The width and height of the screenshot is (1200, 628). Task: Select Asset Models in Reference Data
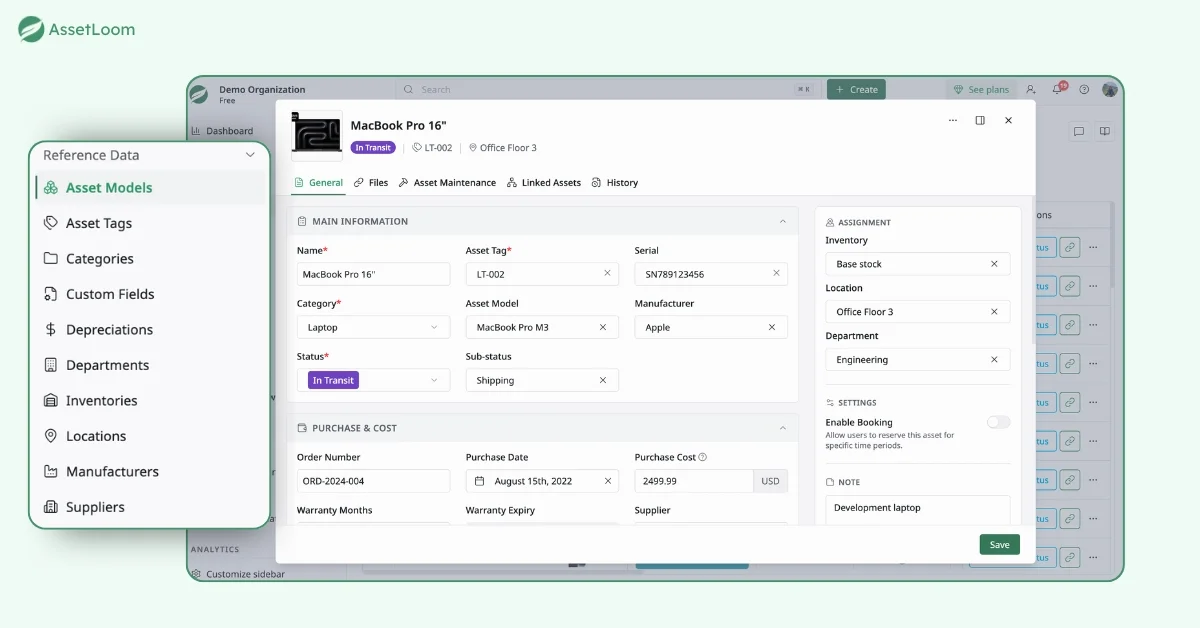click(x=151, y=188)
